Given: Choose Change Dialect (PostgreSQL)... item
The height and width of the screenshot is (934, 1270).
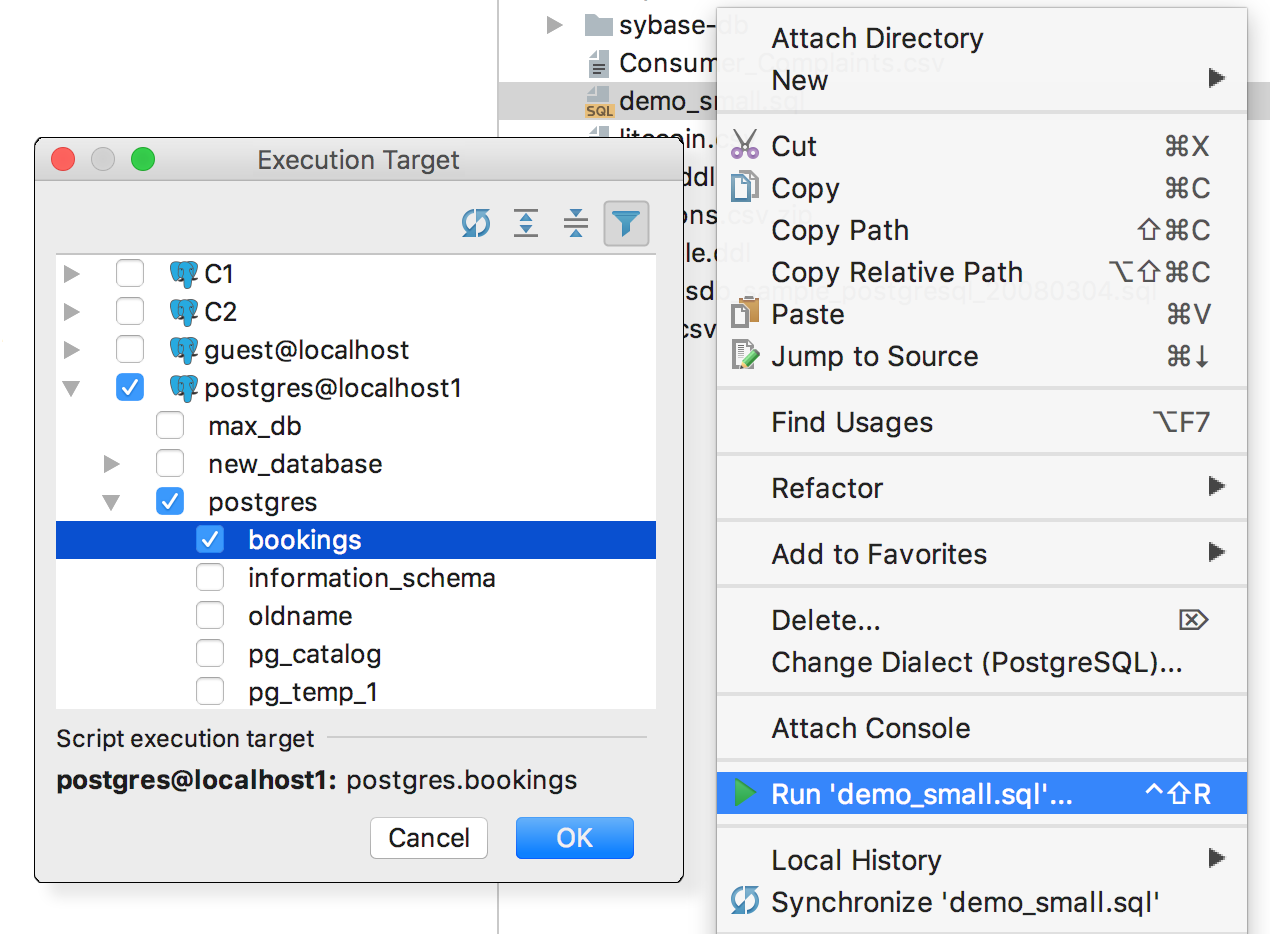Looking at the screenshot, I should click(x=982, y=662).
